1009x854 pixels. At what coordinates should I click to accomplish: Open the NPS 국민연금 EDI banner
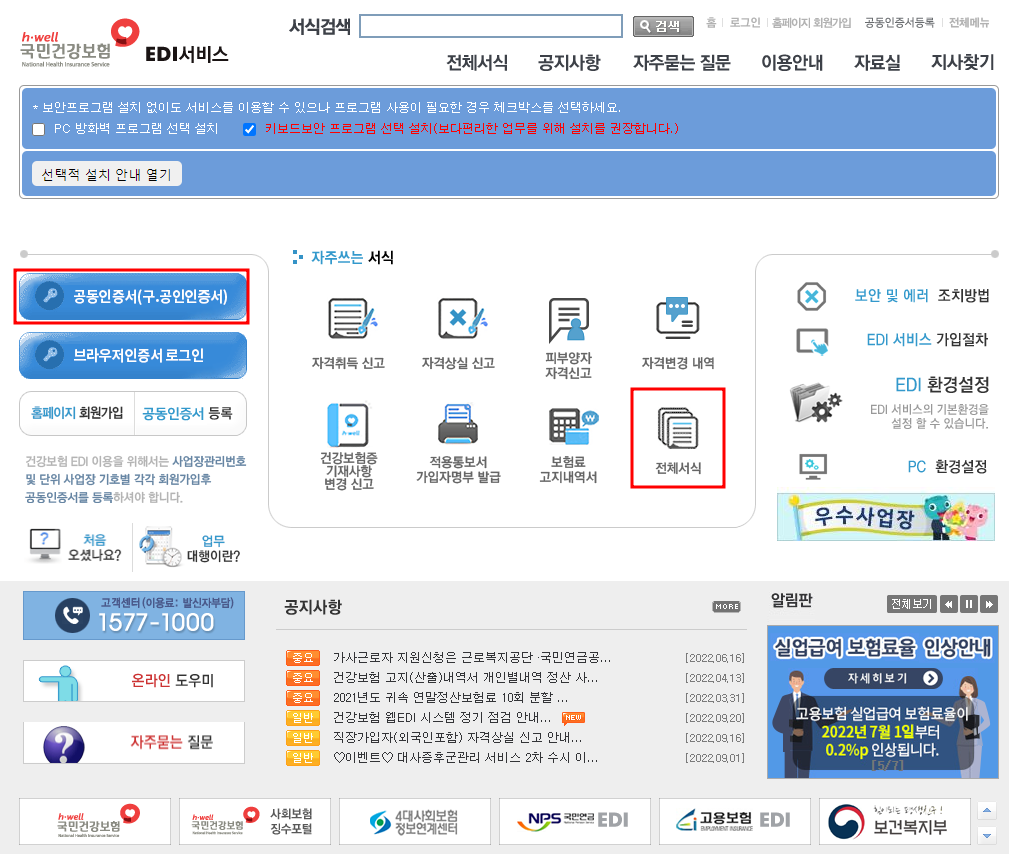click(x=575, y=821)
